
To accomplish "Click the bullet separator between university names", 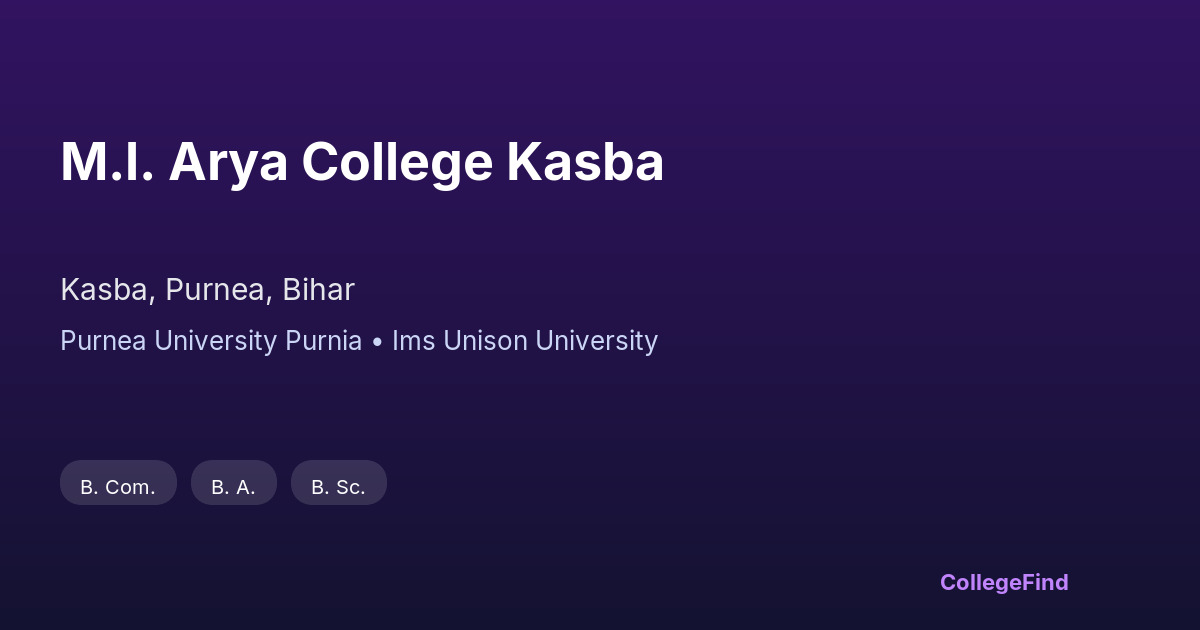I will 377,342.
